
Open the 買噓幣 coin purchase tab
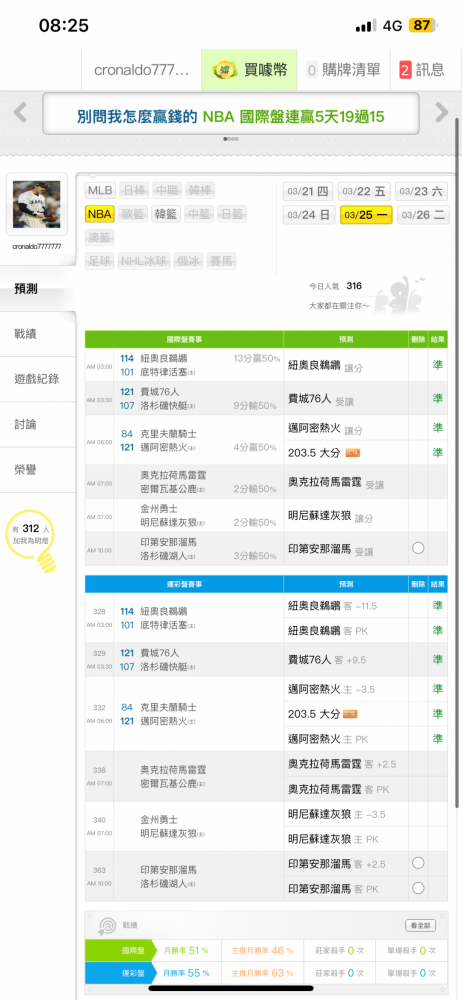[x=250, y=70]
